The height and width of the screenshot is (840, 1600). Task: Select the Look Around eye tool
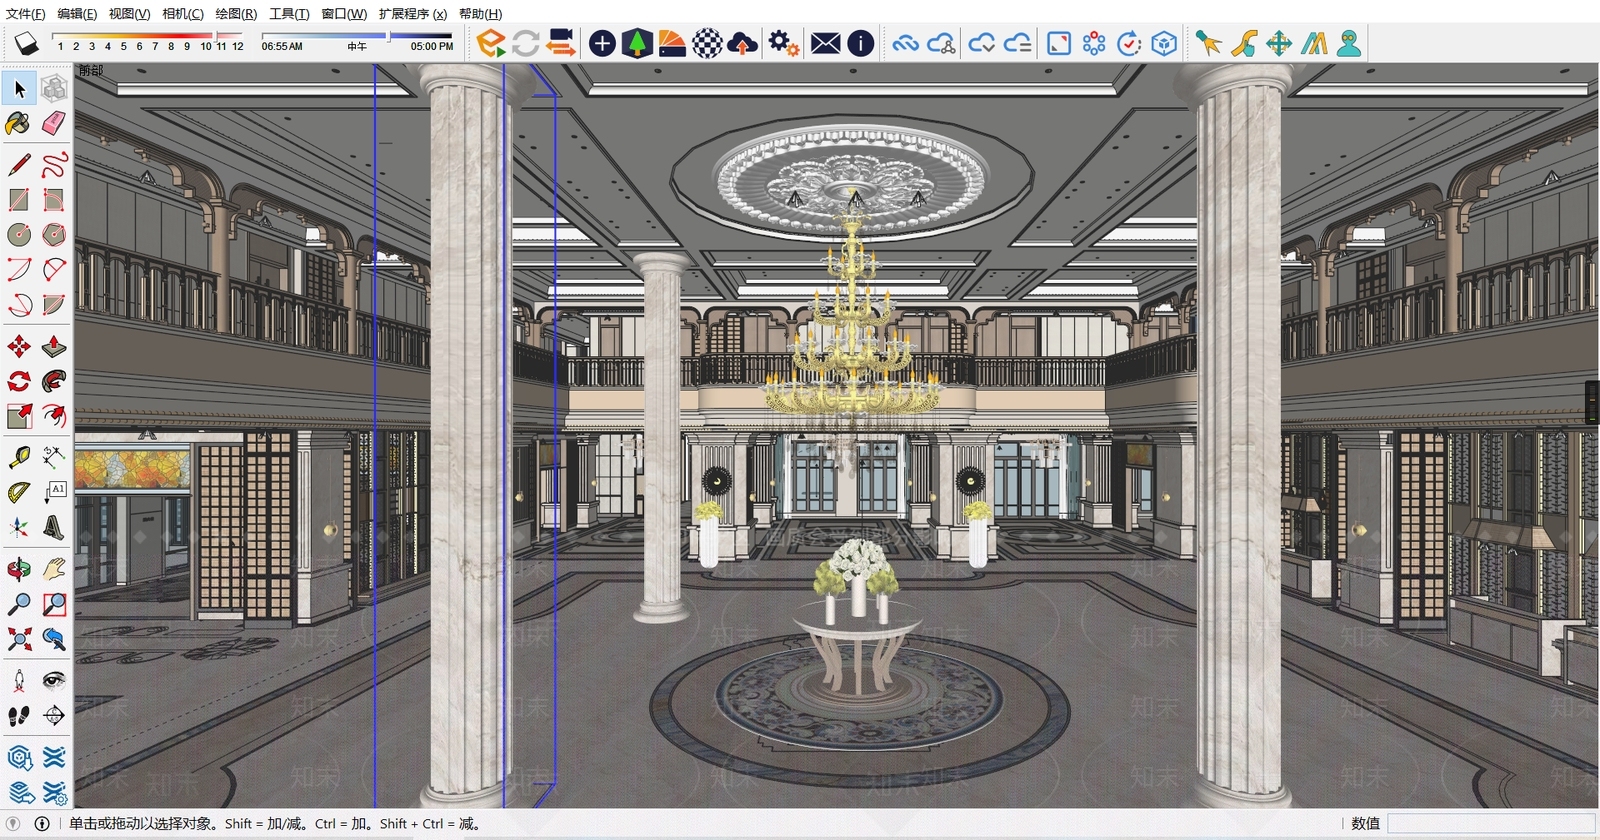(x=54, y=681)
